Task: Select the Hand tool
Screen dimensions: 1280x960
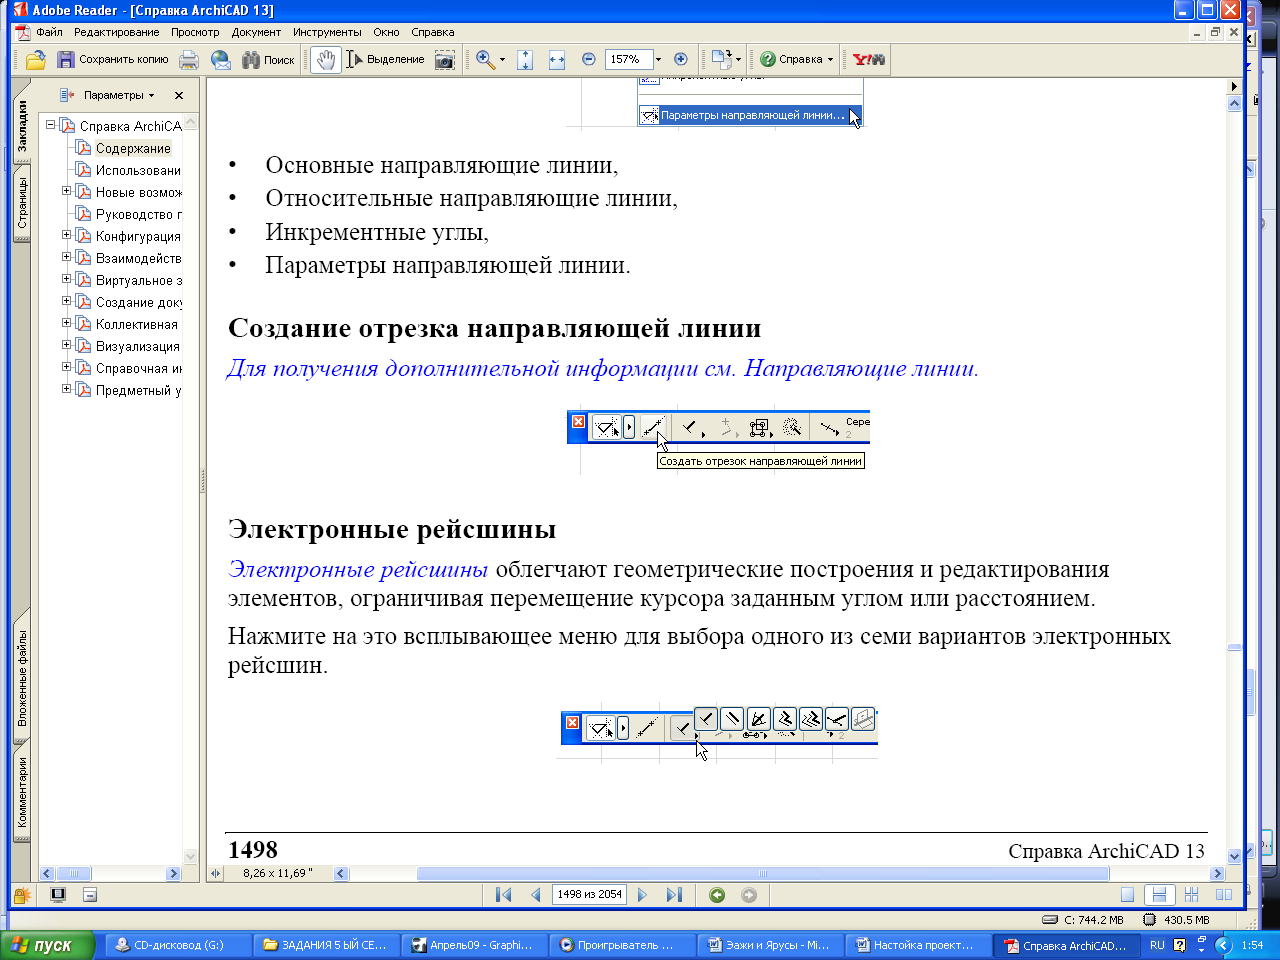Action: [325, 60]
